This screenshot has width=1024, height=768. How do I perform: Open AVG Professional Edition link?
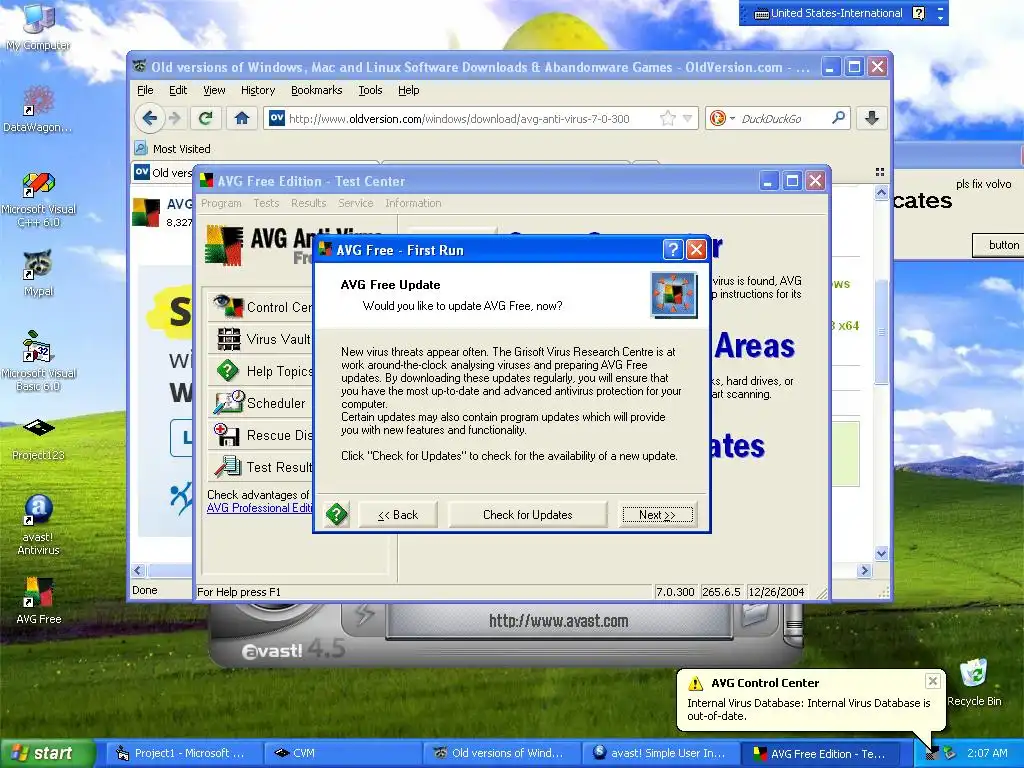tap(259, 507)
